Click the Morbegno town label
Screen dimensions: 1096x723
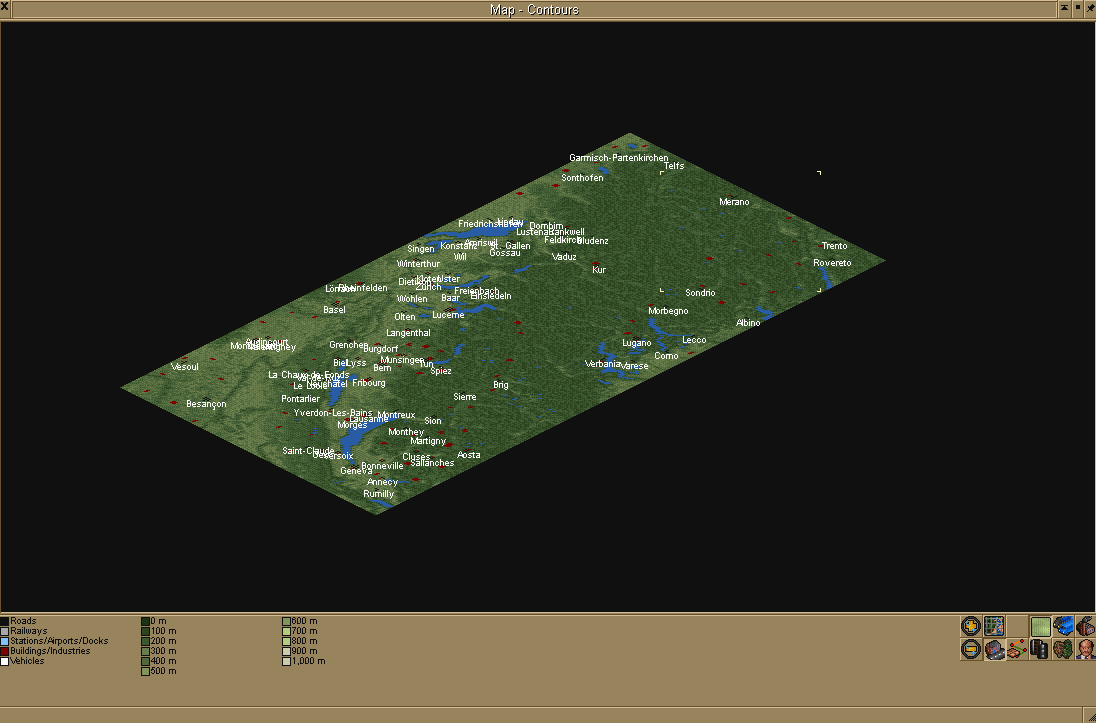click(x=668, y=311)
